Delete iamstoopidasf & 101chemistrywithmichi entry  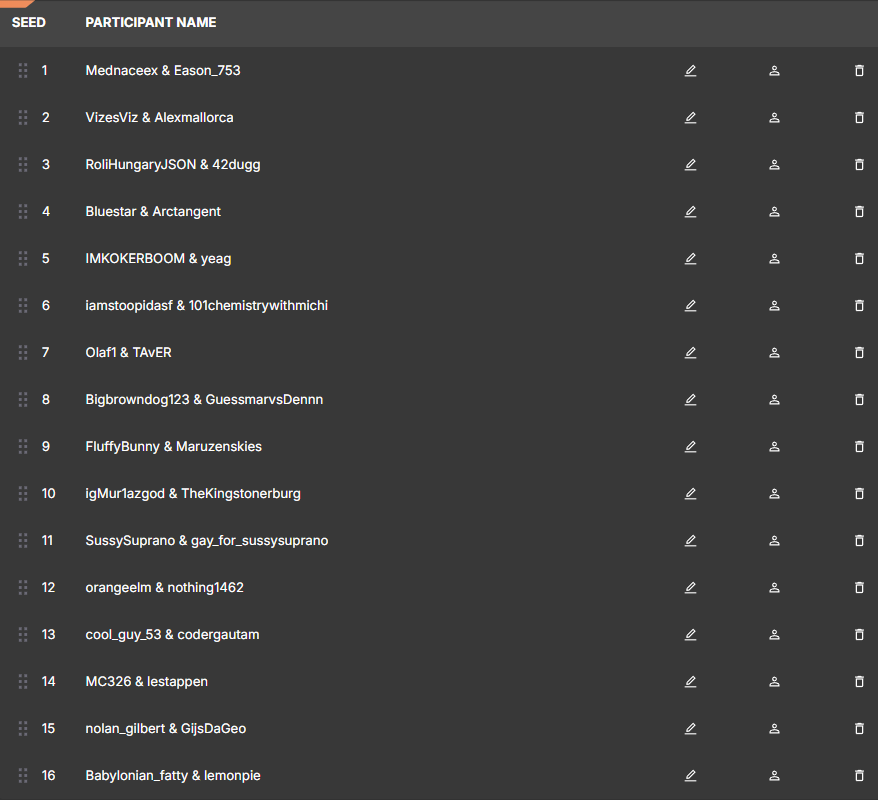[x=859, y=306]
